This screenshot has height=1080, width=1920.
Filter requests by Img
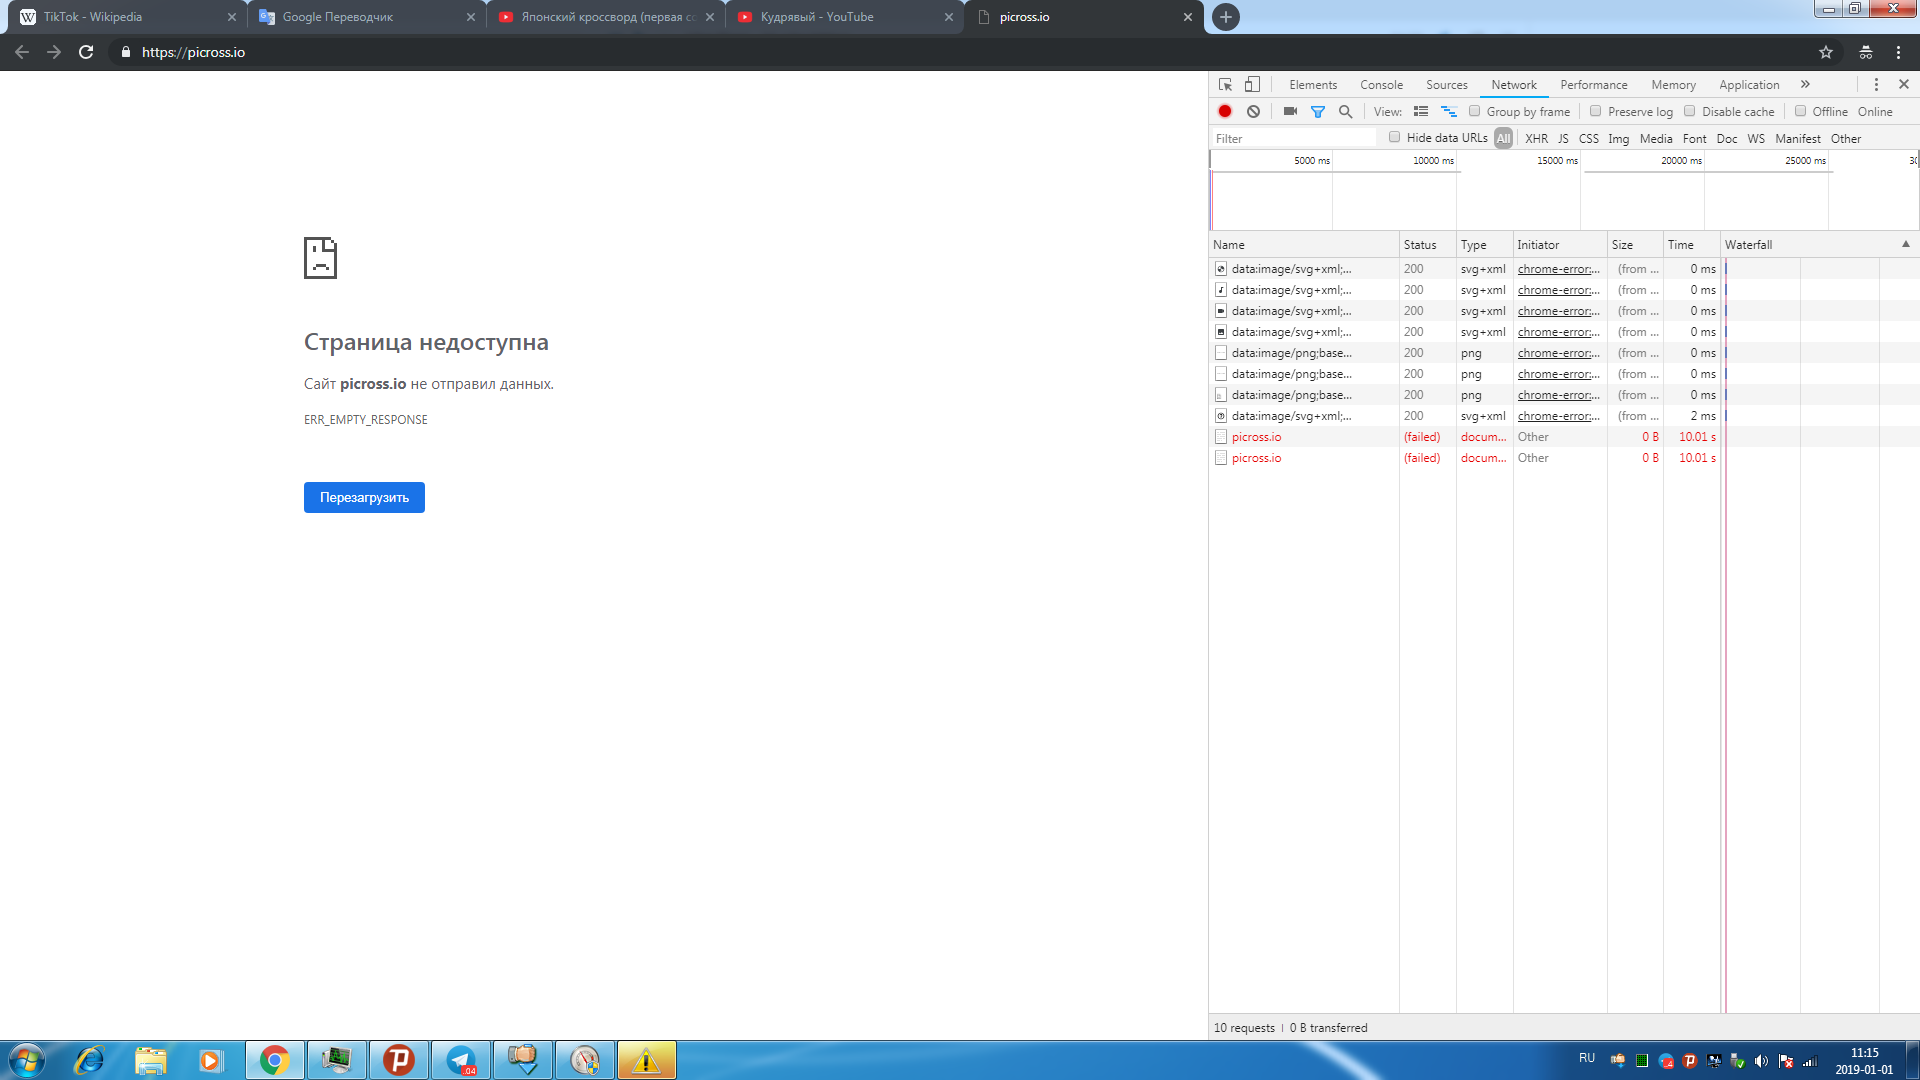point(1619,139)
